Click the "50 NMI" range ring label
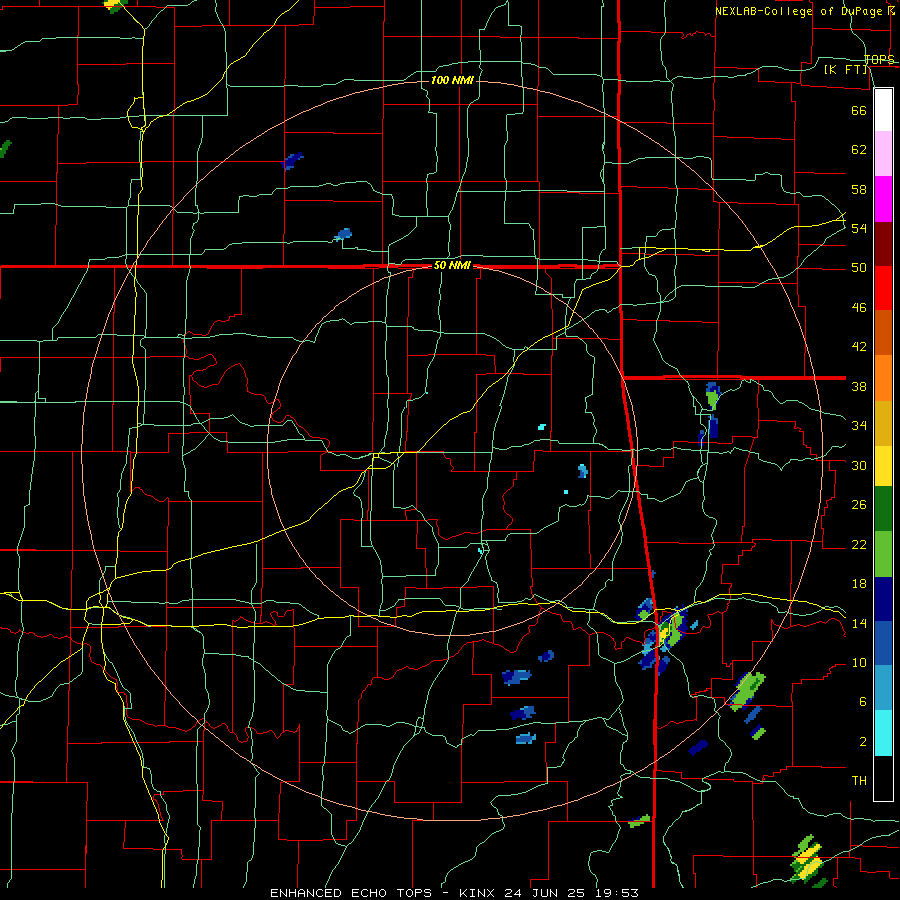Screen dimensions: 900x900 pos(452,265)
